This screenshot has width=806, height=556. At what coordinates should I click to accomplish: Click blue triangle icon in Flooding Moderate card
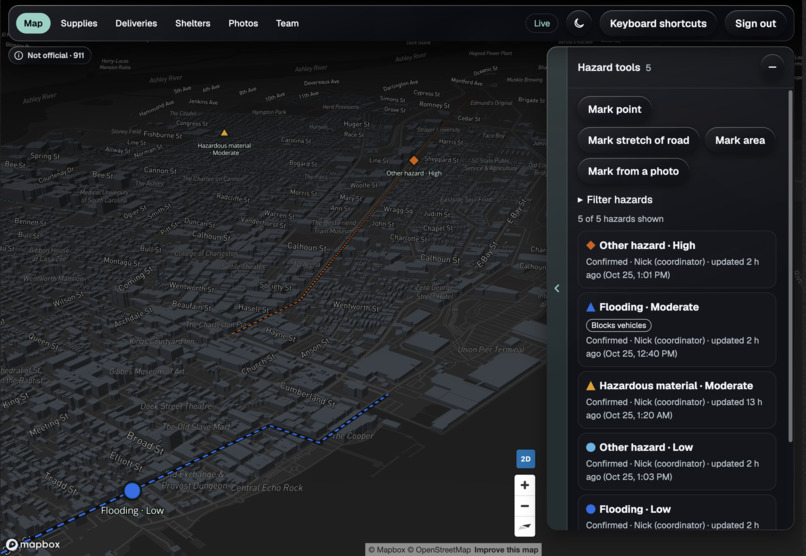pyautogui.click(x=591, y=307)
